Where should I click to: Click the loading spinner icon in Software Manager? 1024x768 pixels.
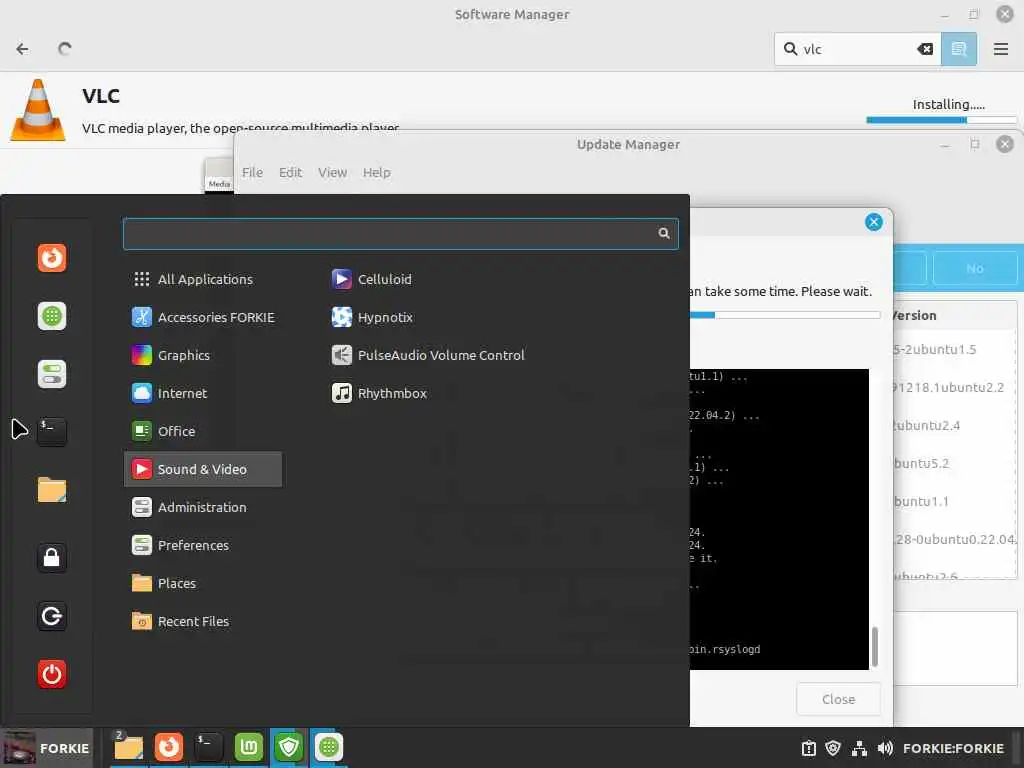[x=64, y=49]
